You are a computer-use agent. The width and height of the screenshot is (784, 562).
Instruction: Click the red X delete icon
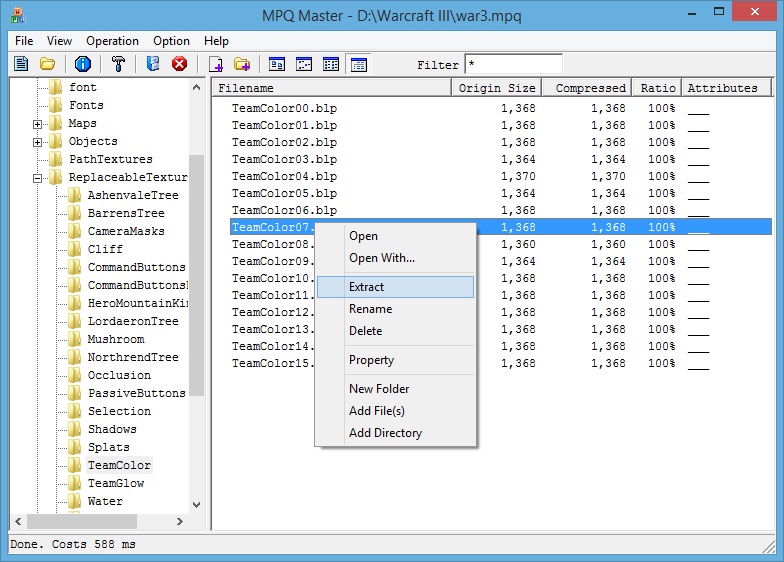tap(180, 64)
